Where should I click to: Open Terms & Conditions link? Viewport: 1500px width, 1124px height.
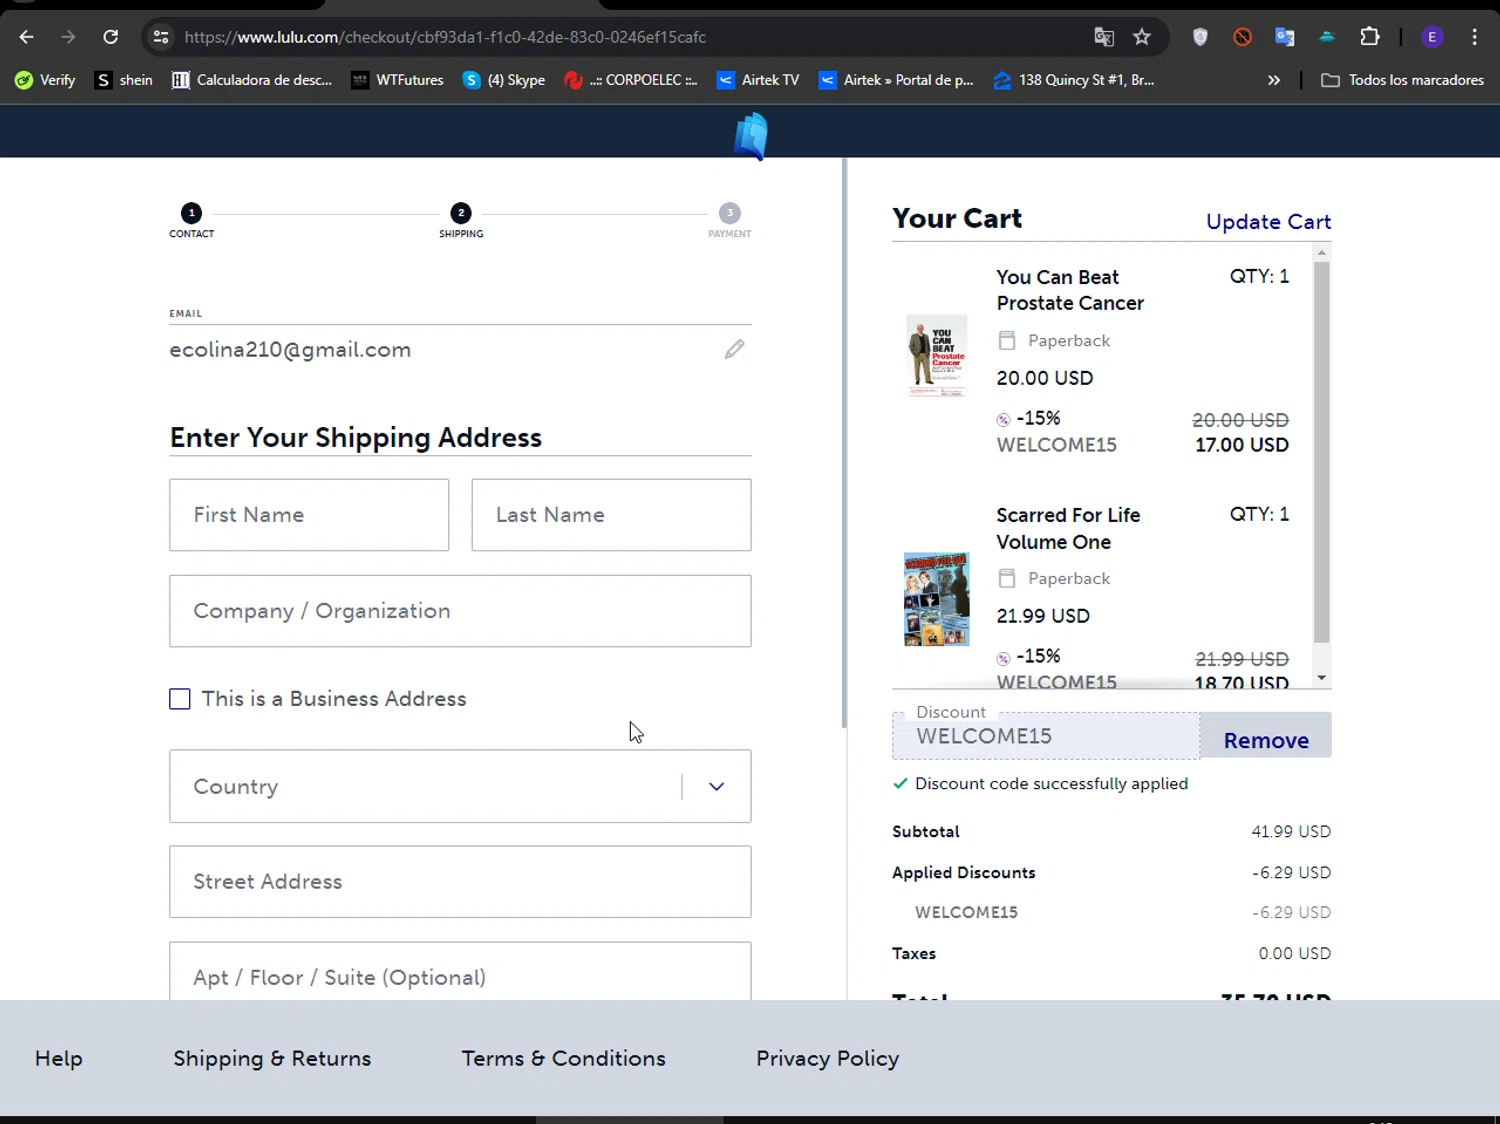tap(563, 1058)
